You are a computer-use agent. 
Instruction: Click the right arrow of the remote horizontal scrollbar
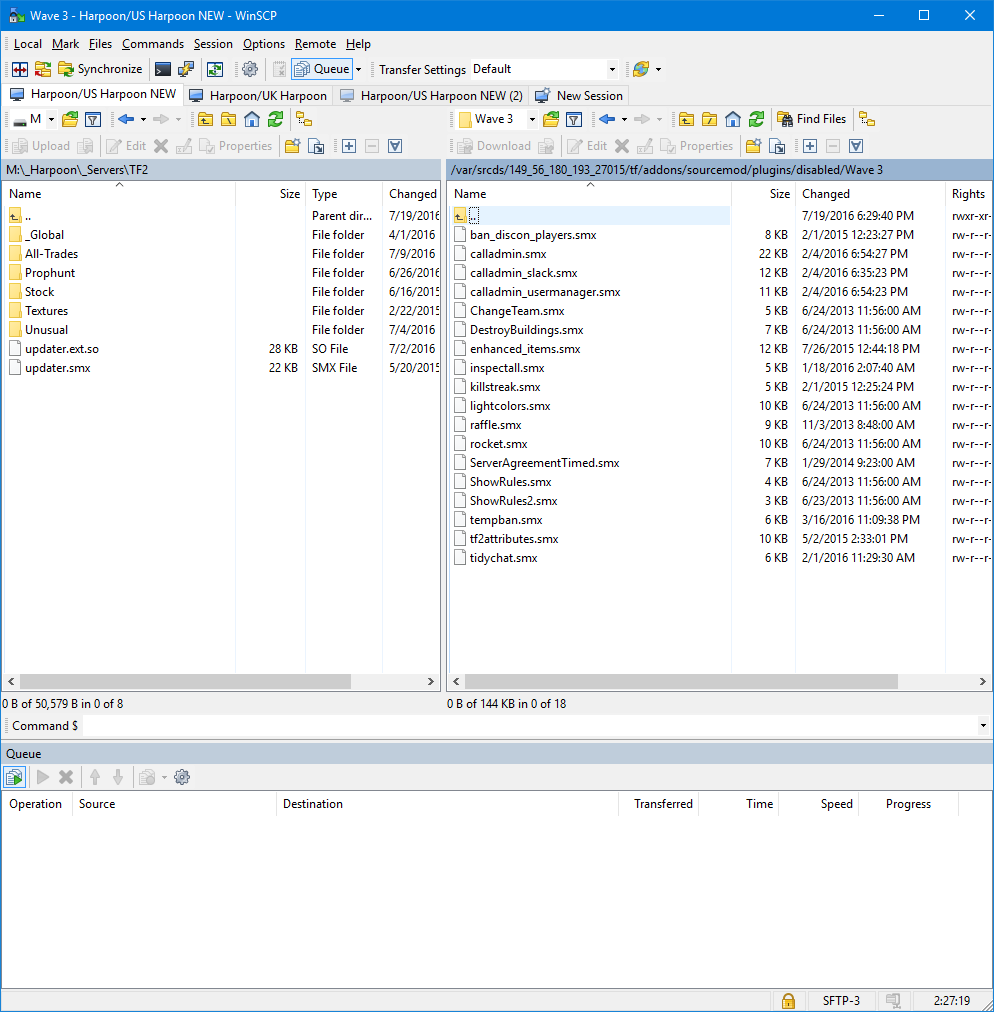click(x=982, y=682)
